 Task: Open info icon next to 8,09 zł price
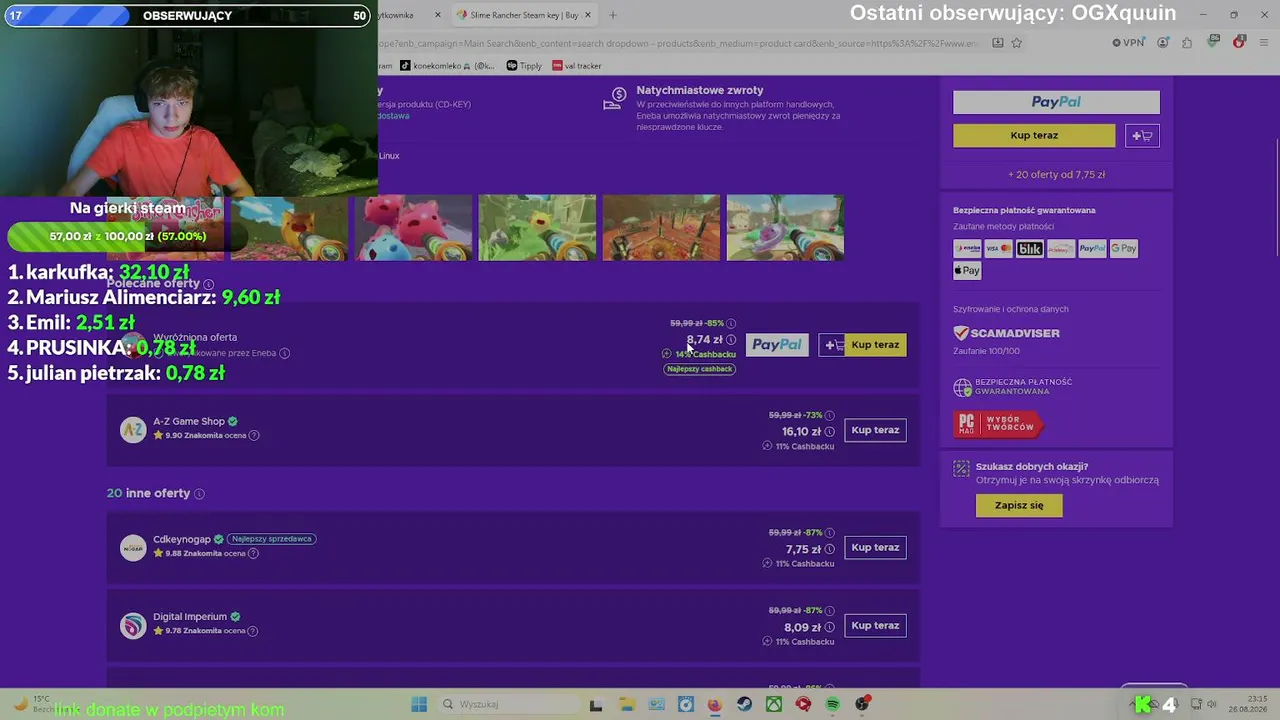tap(829, 628)
